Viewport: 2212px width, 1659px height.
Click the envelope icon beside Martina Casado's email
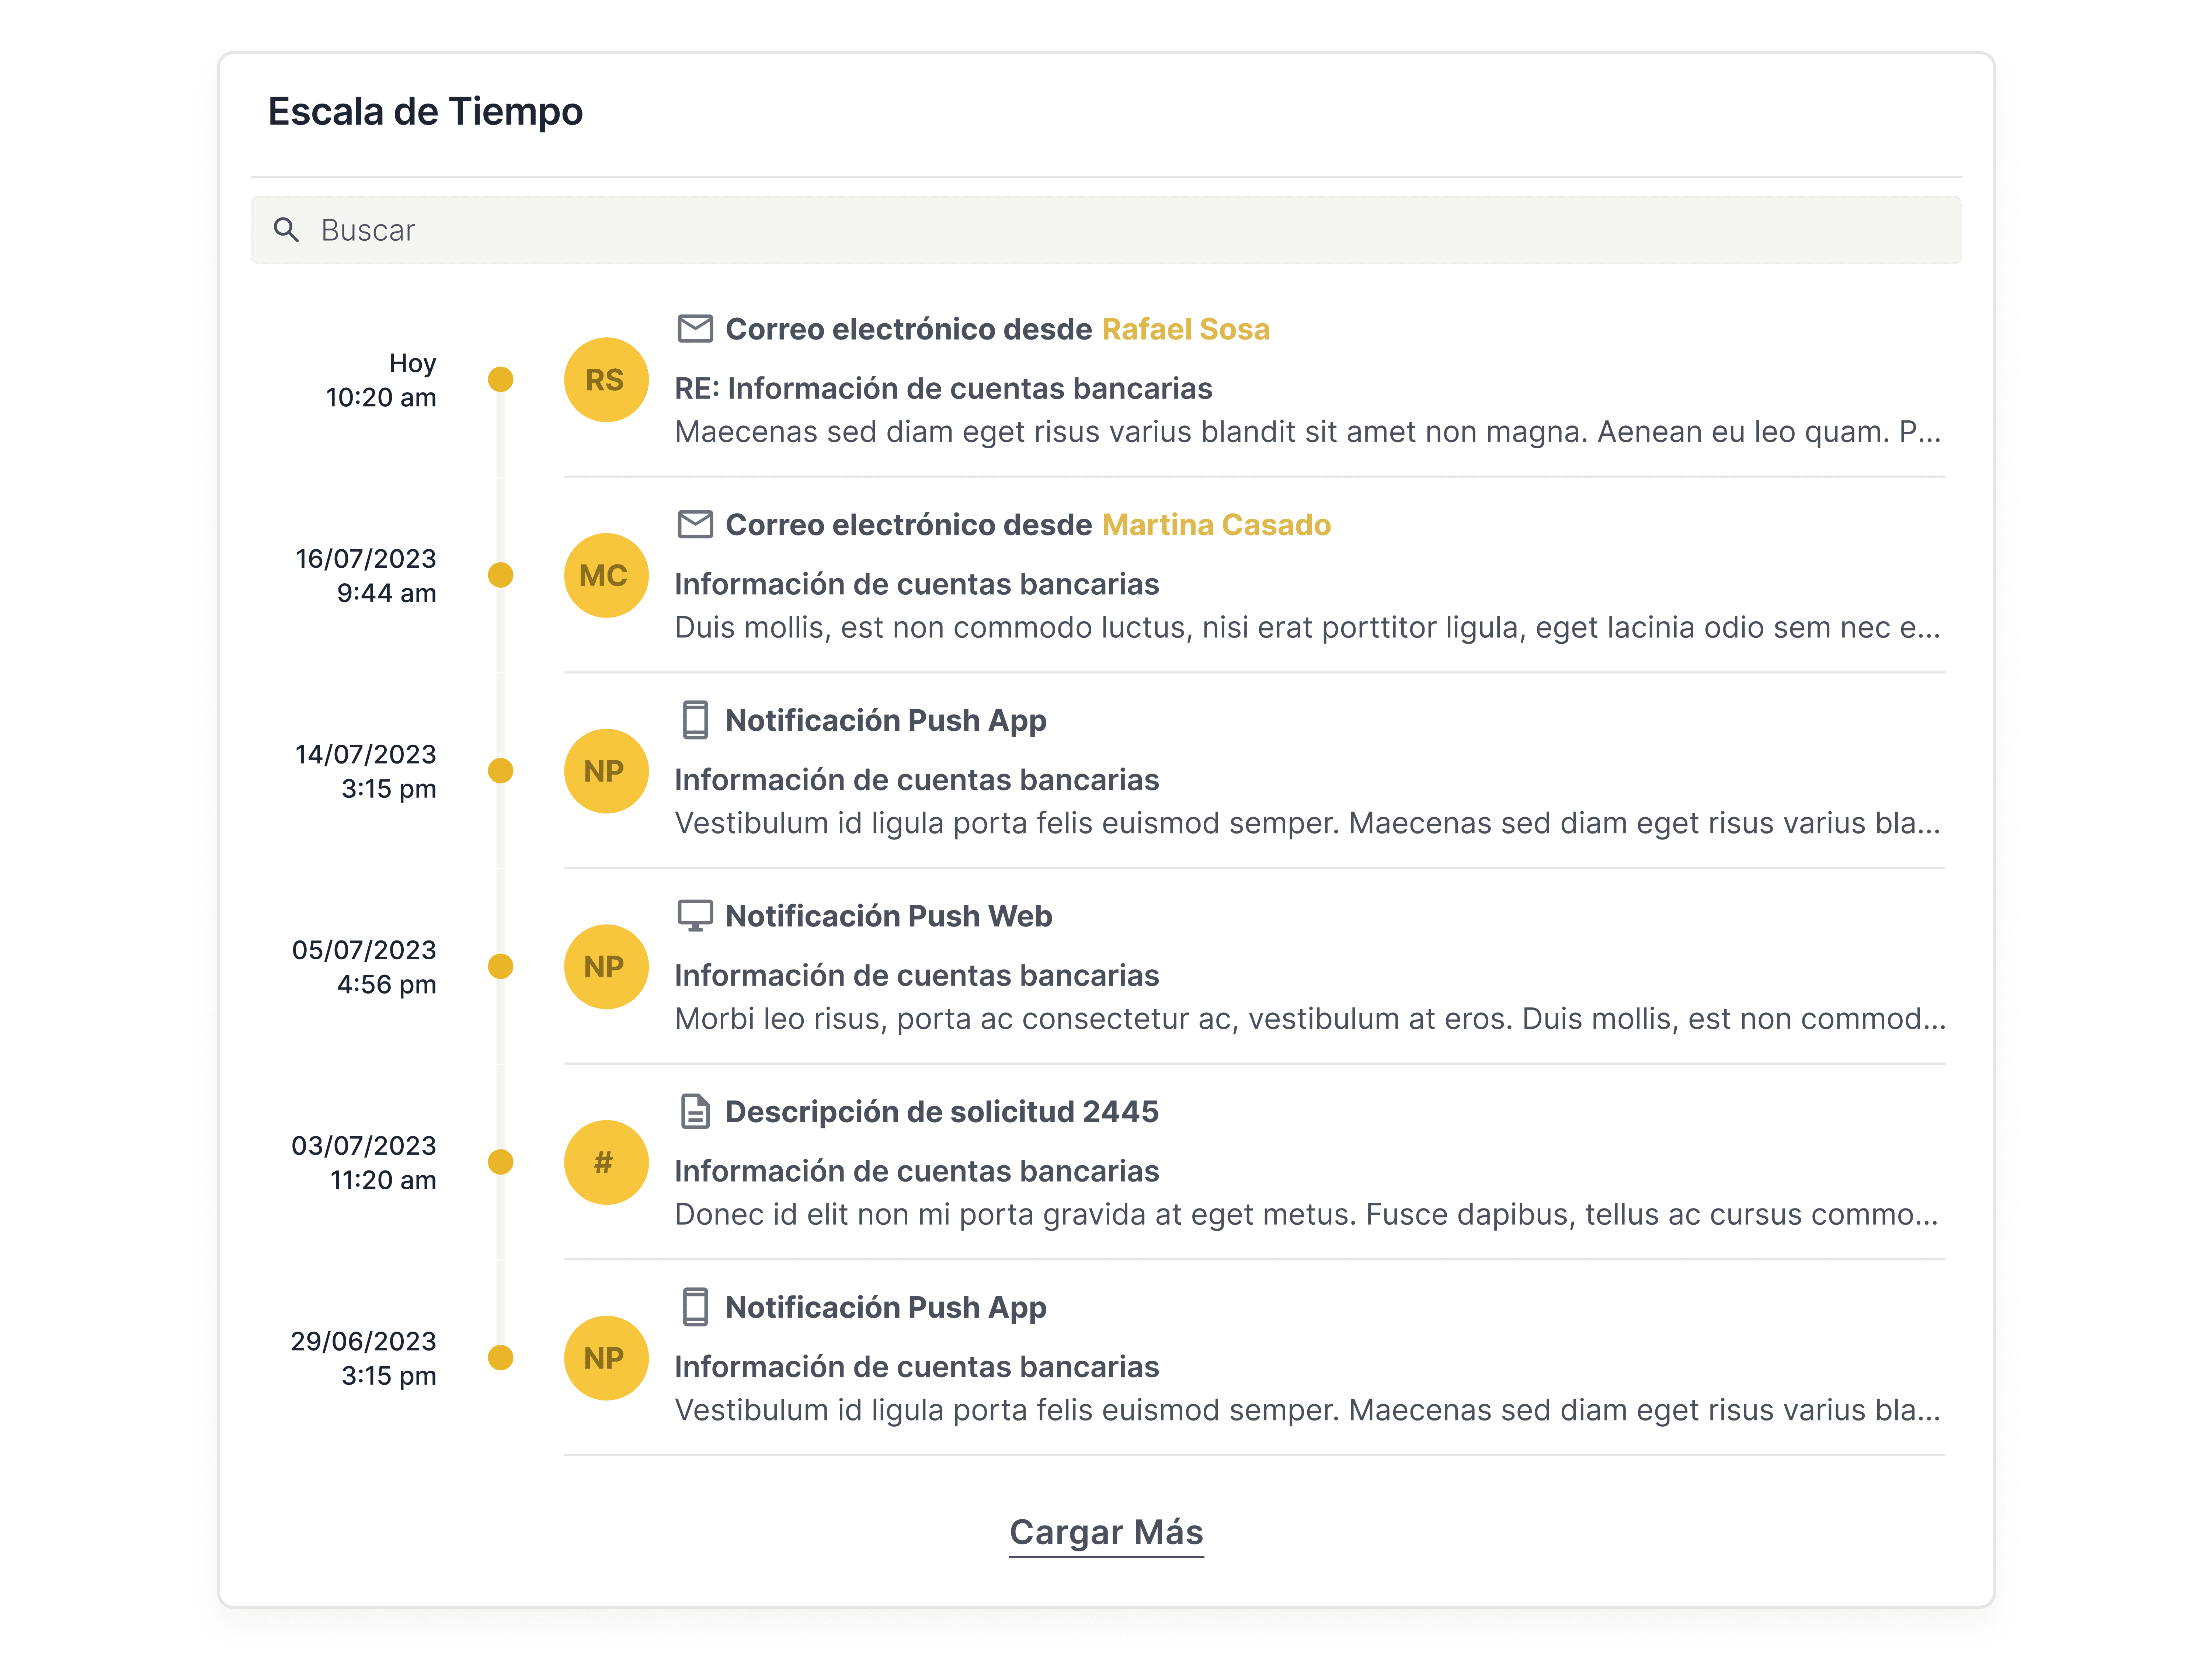pyautogui.click(x=695, y=524)
